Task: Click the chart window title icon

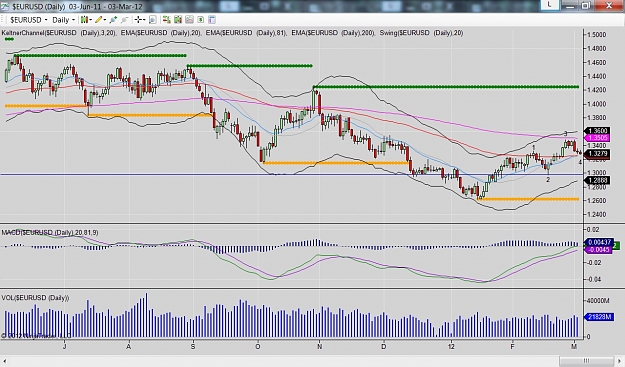Action: tap(5, 6)
